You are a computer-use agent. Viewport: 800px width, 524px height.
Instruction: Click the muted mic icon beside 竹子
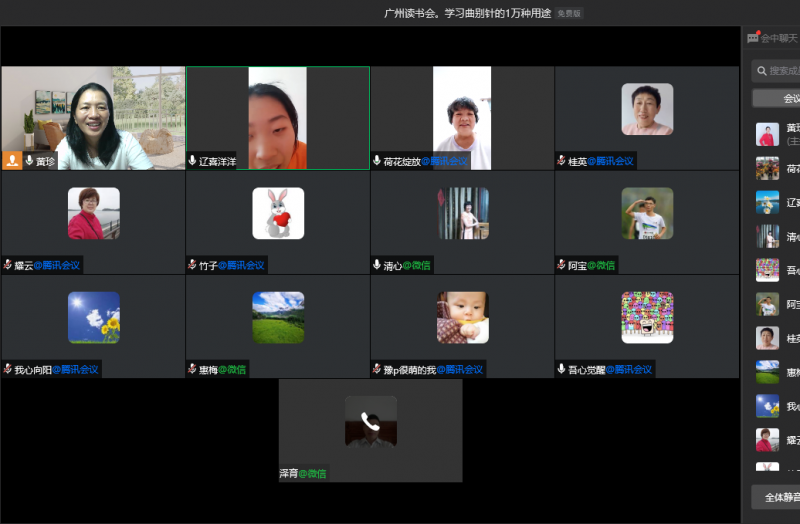(x=192, y=265)
